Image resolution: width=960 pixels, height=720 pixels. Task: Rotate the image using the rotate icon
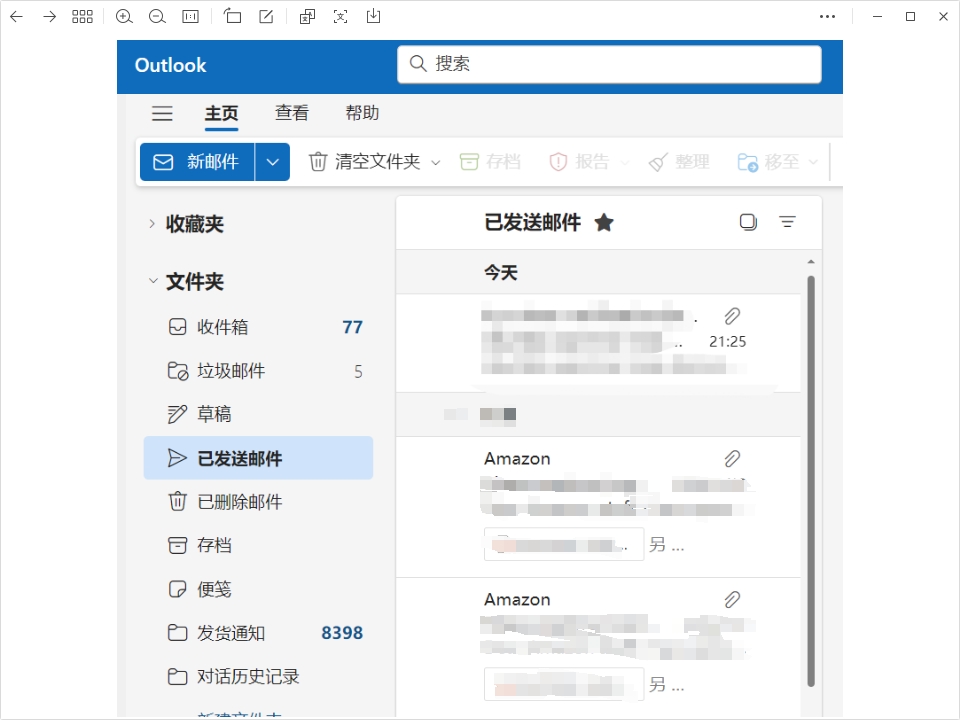click(232, 16)
